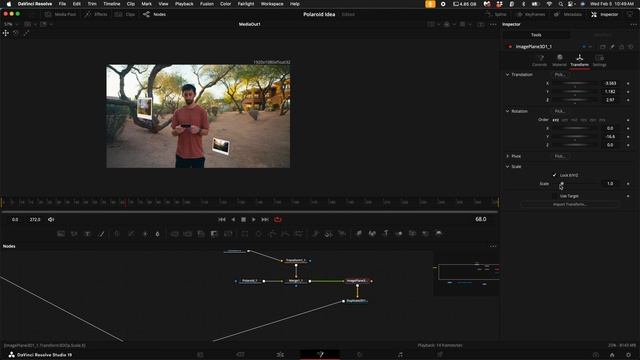Add an Image Plane 3D node from toolbar
Screen dimensions: 640x360
click(359, 233)
